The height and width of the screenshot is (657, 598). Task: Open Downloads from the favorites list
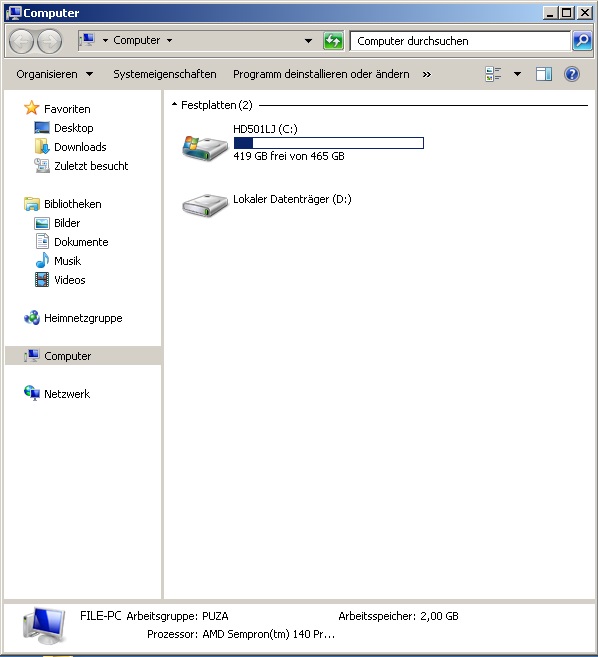click(x=80, y=147)
